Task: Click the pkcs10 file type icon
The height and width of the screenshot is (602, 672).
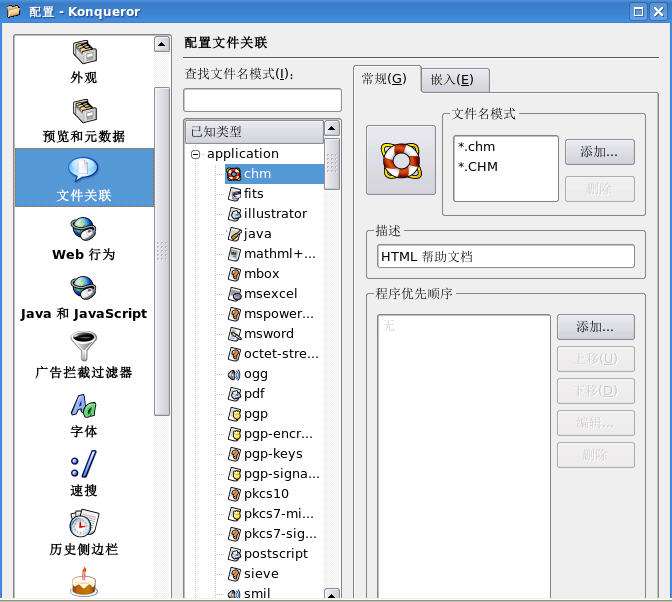Action: pos(234,494)
